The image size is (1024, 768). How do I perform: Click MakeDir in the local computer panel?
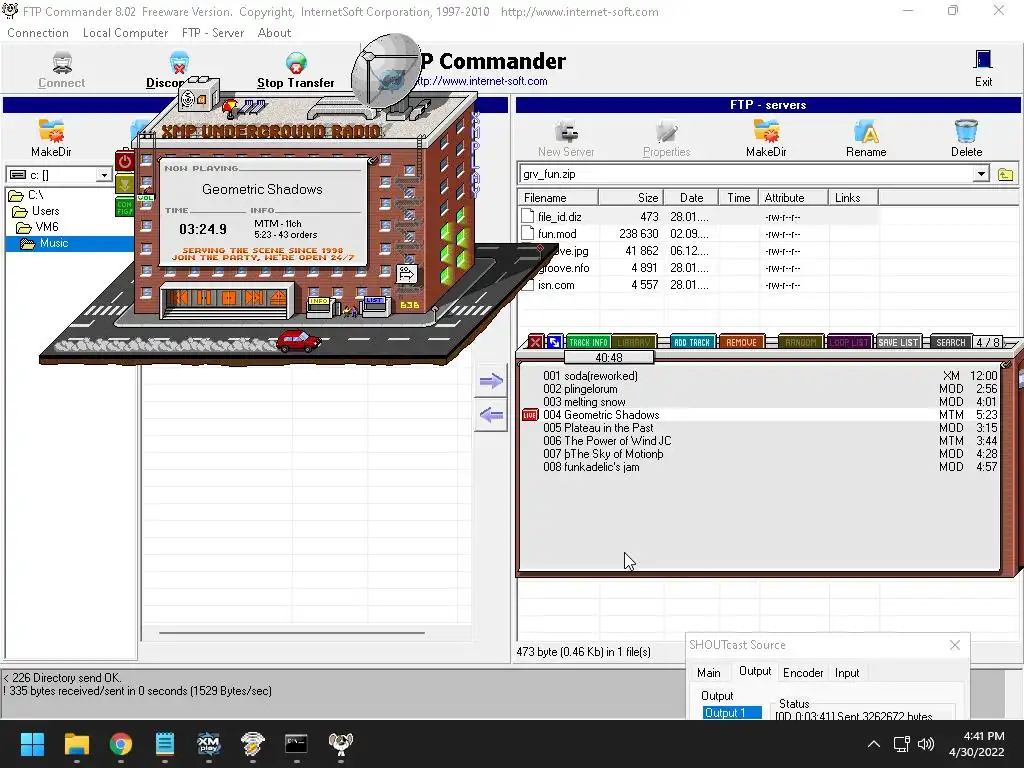pos(51,138)
